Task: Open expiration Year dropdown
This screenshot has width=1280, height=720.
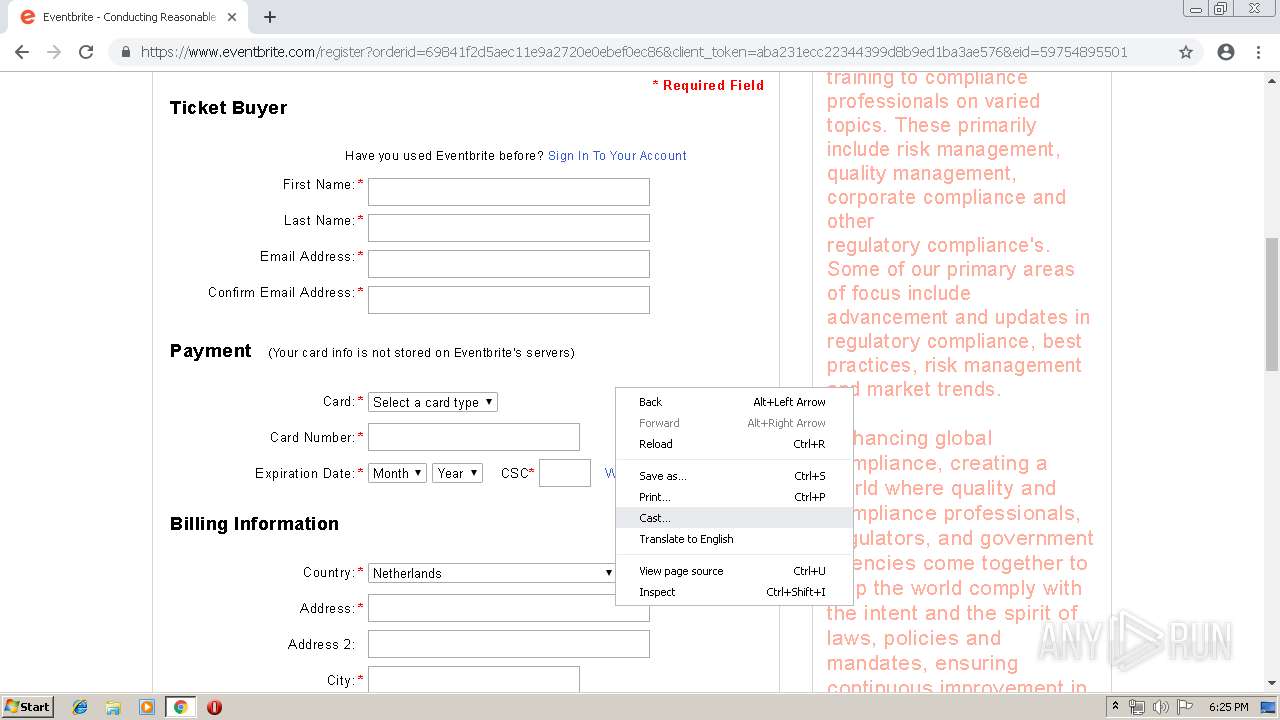Action: point(458,473)
